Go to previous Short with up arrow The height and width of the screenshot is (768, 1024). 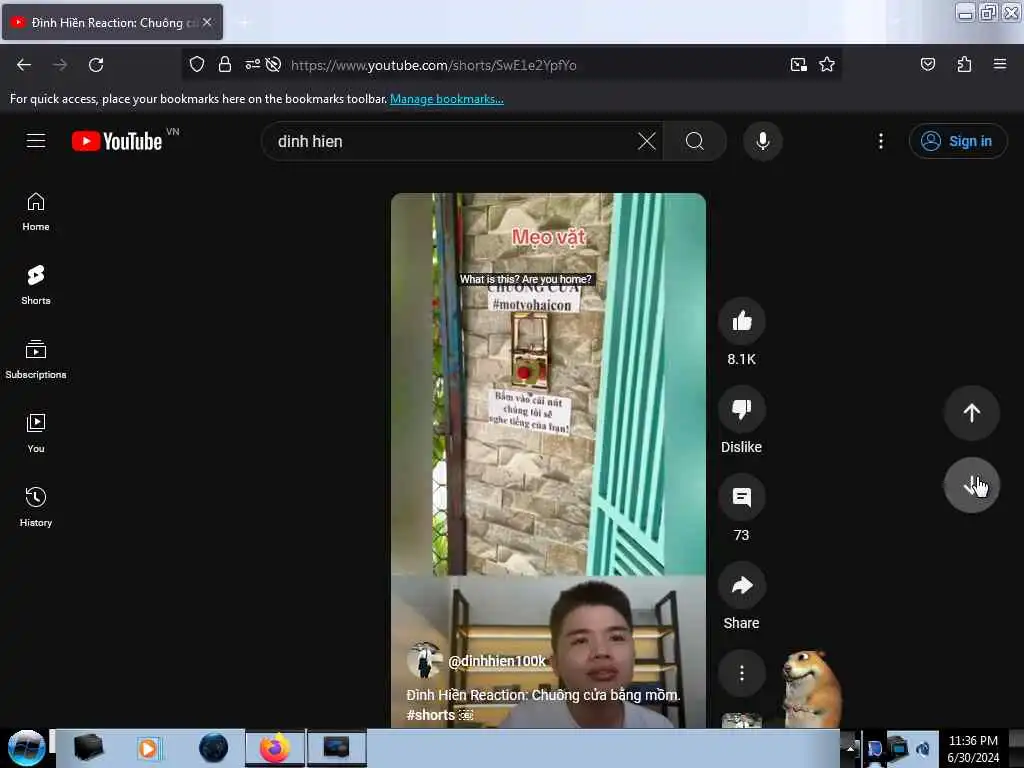971,413
